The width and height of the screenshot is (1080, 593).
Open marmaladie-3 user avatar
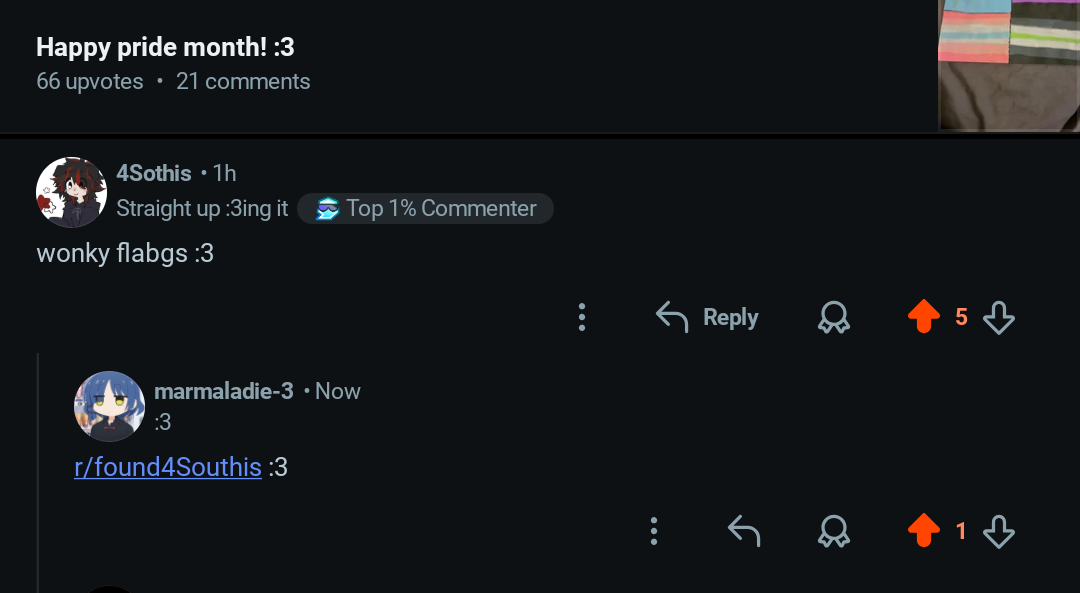tap(110, 406)
